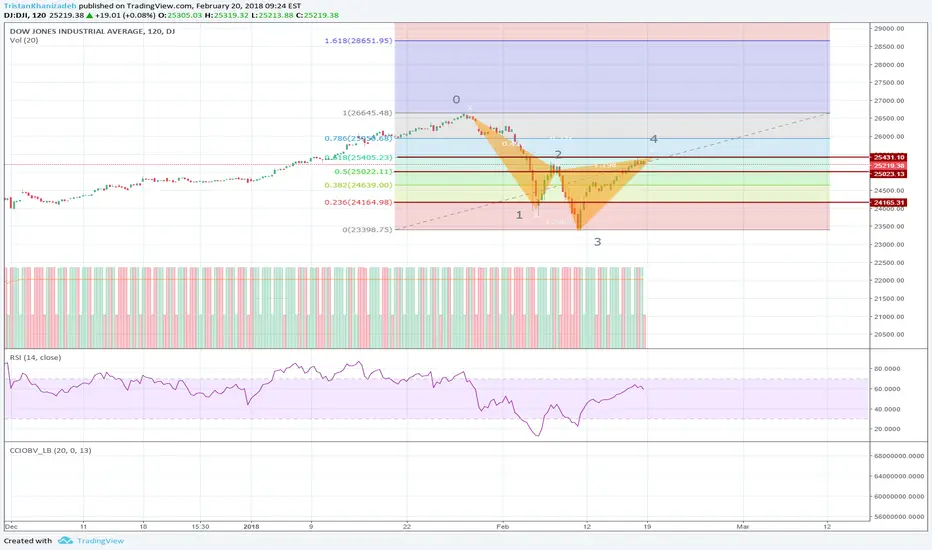Image resolution: width=932 pixels, height=550 pixels.
Task: Click the wave label 3 marker
Action: pos(597,241)
